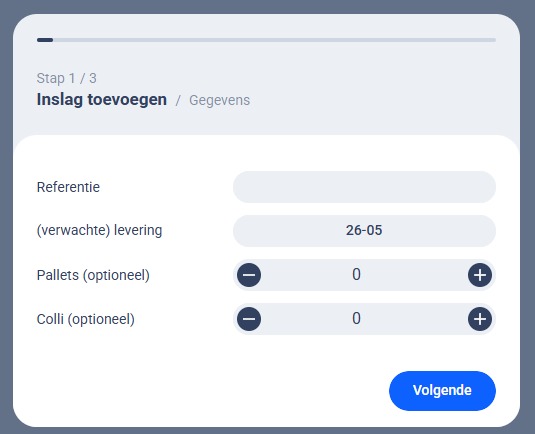Click the Colli (optioneel) label
This screenshot has width=535, height=434.
[x=86, y=319]
